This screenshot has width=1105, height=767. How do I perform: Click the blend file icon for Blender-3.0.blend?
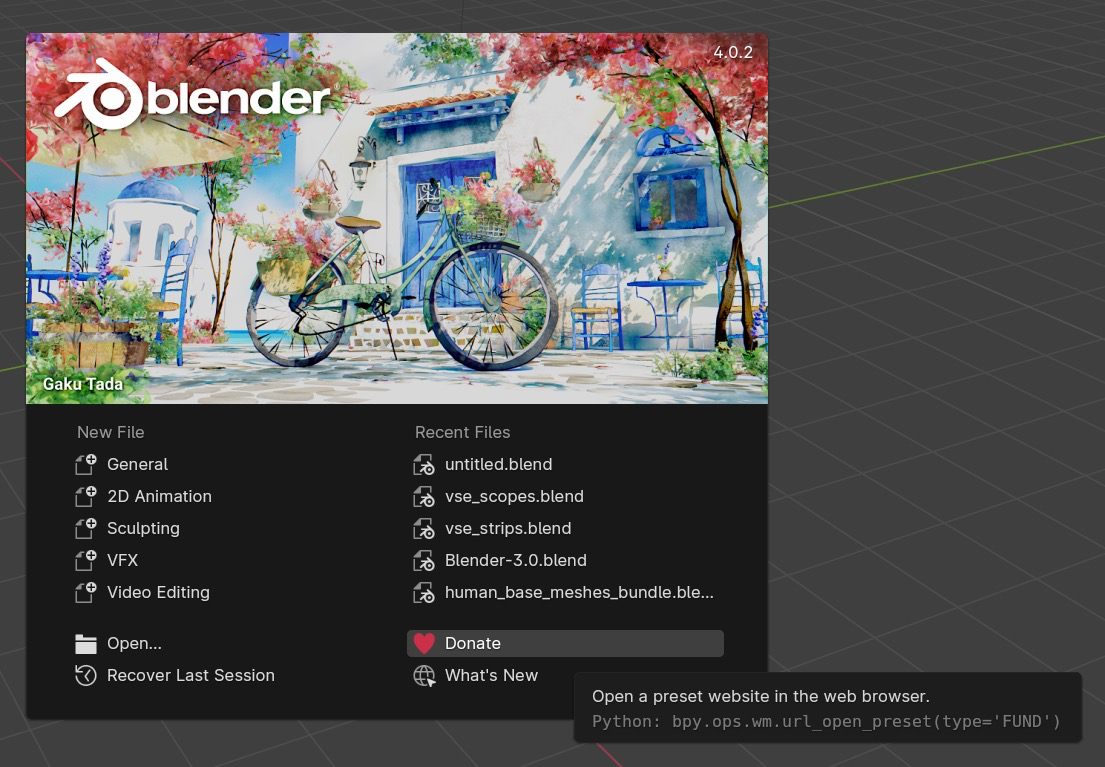424,560
